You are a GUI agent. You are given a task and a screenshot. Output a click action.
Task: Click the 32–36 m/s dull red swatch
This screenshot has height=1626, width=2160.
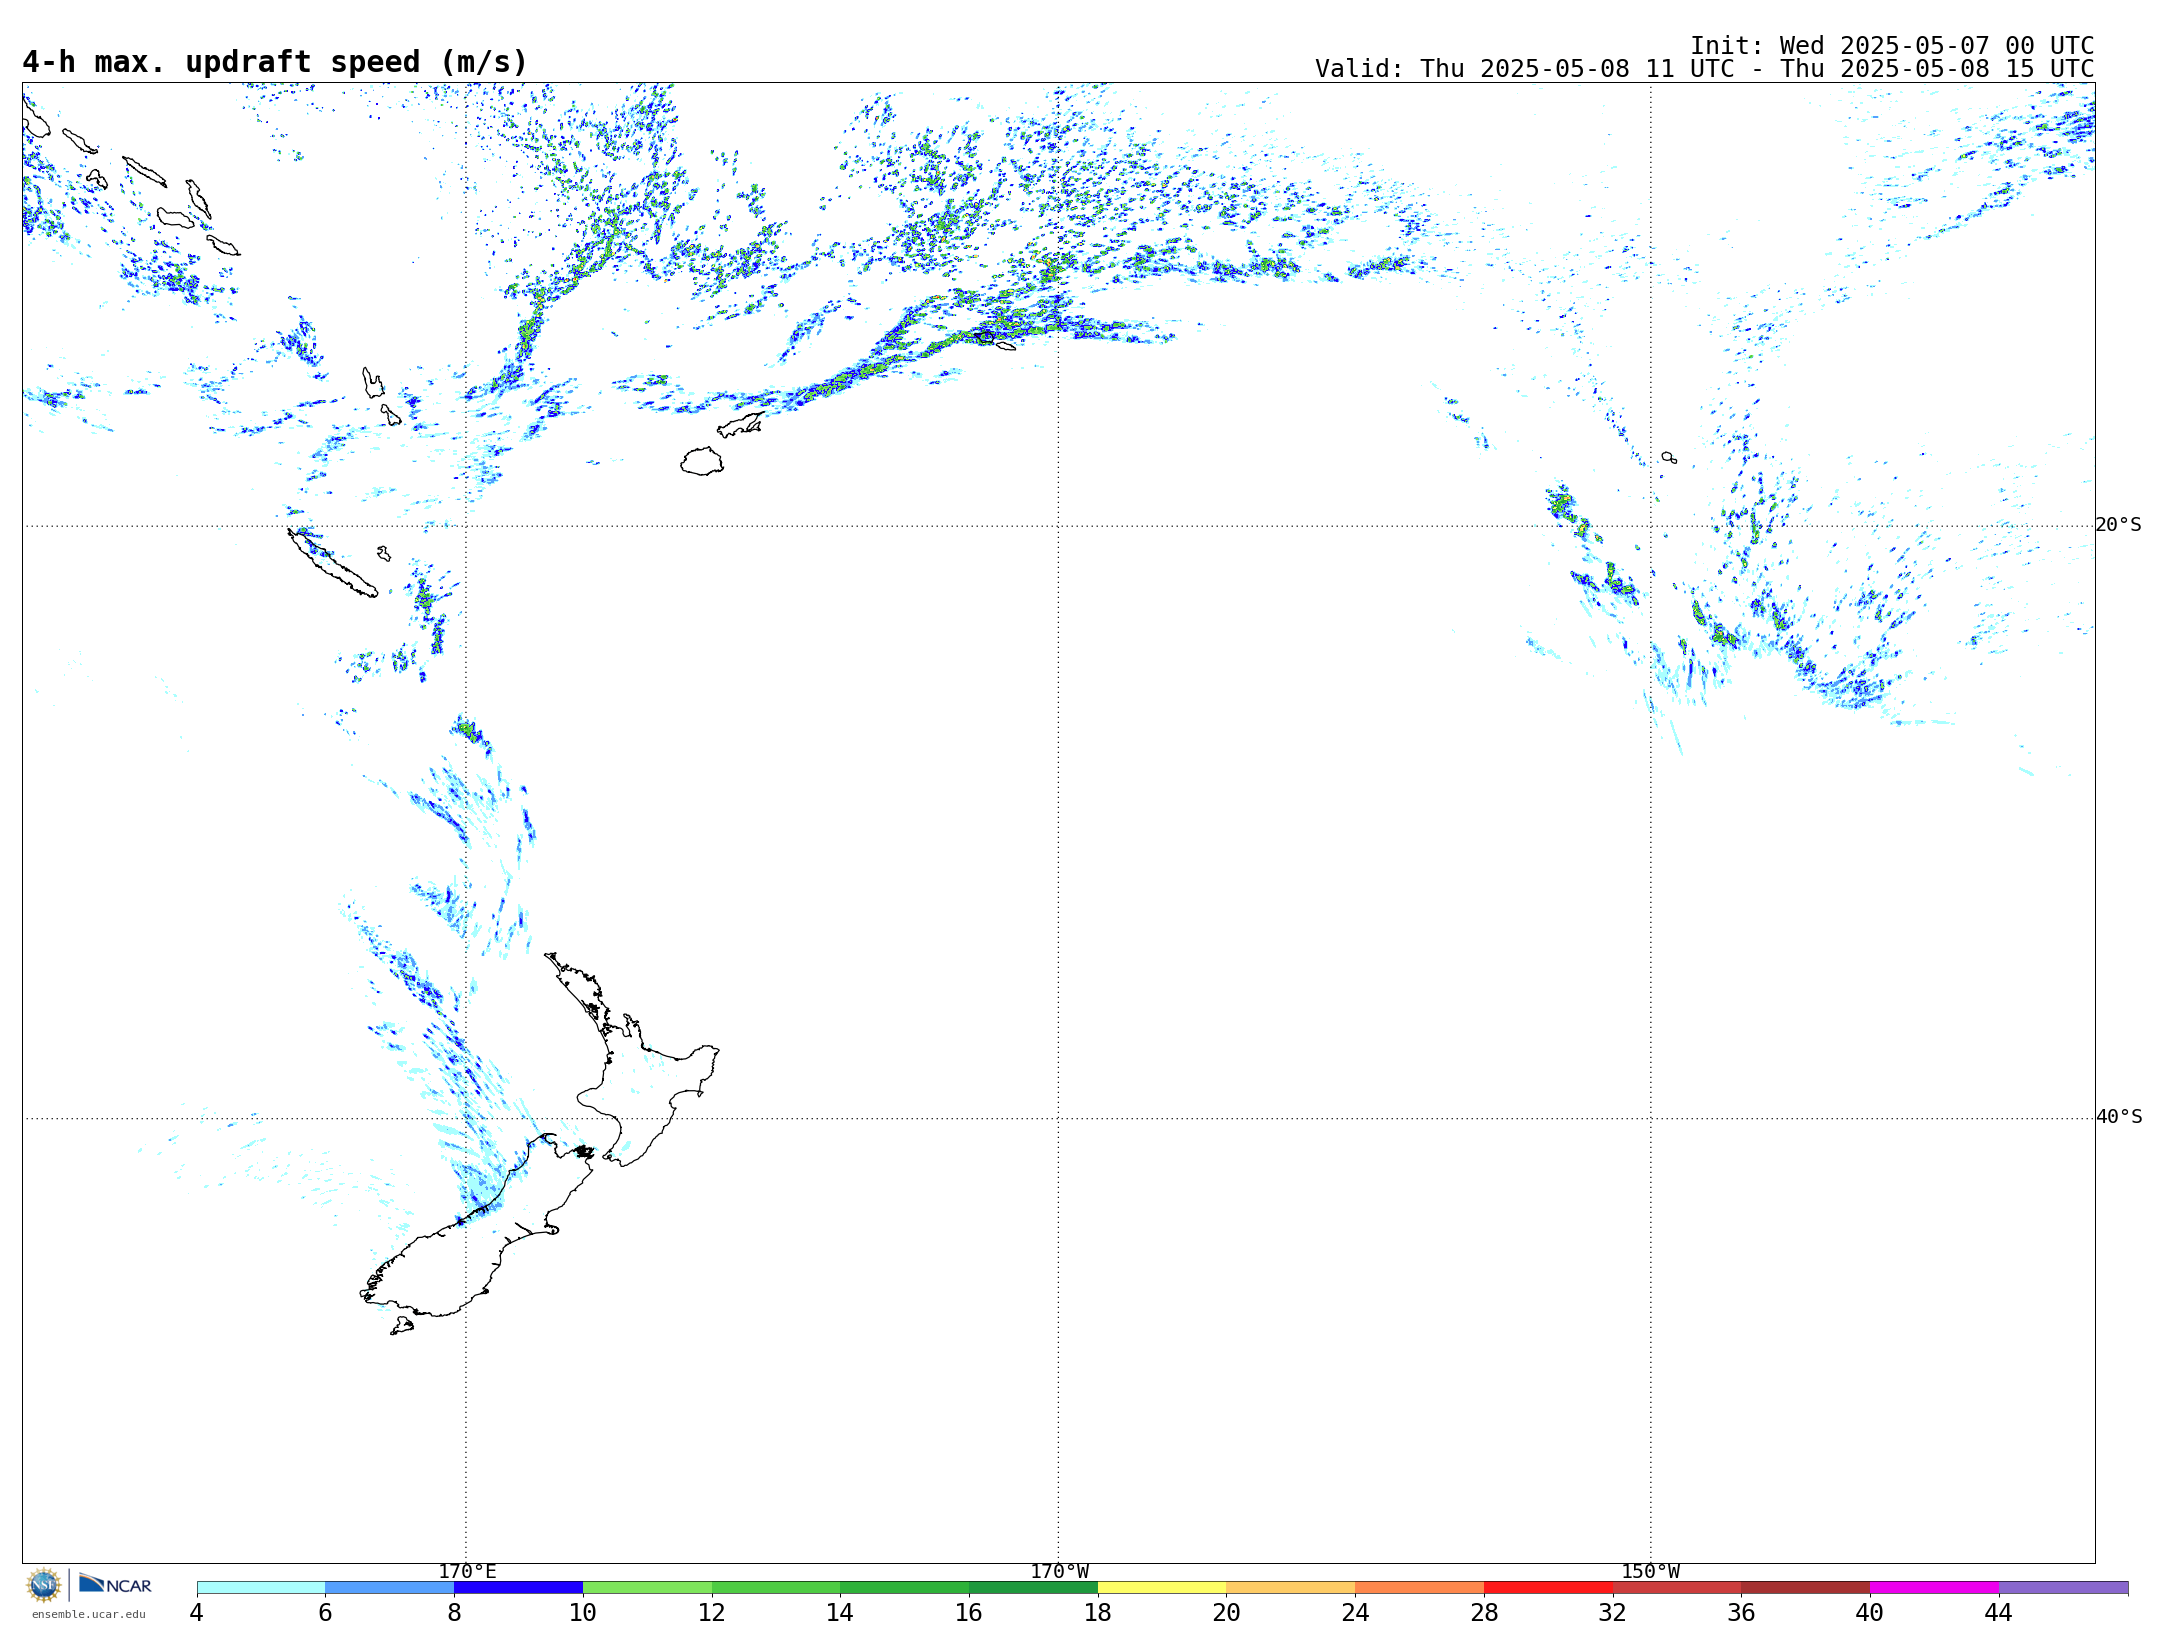coord(1677,1587)
